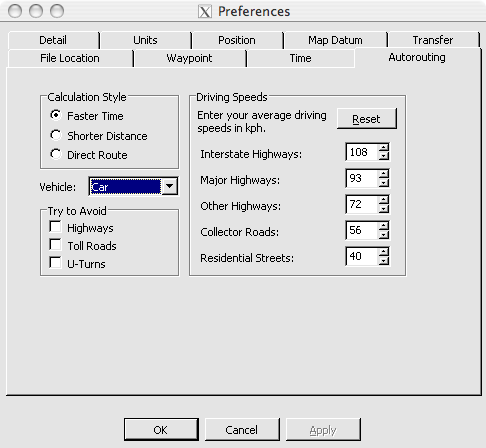Select the Position tab
This screenshot has width=486, height=448.
[x=237, y=40]
